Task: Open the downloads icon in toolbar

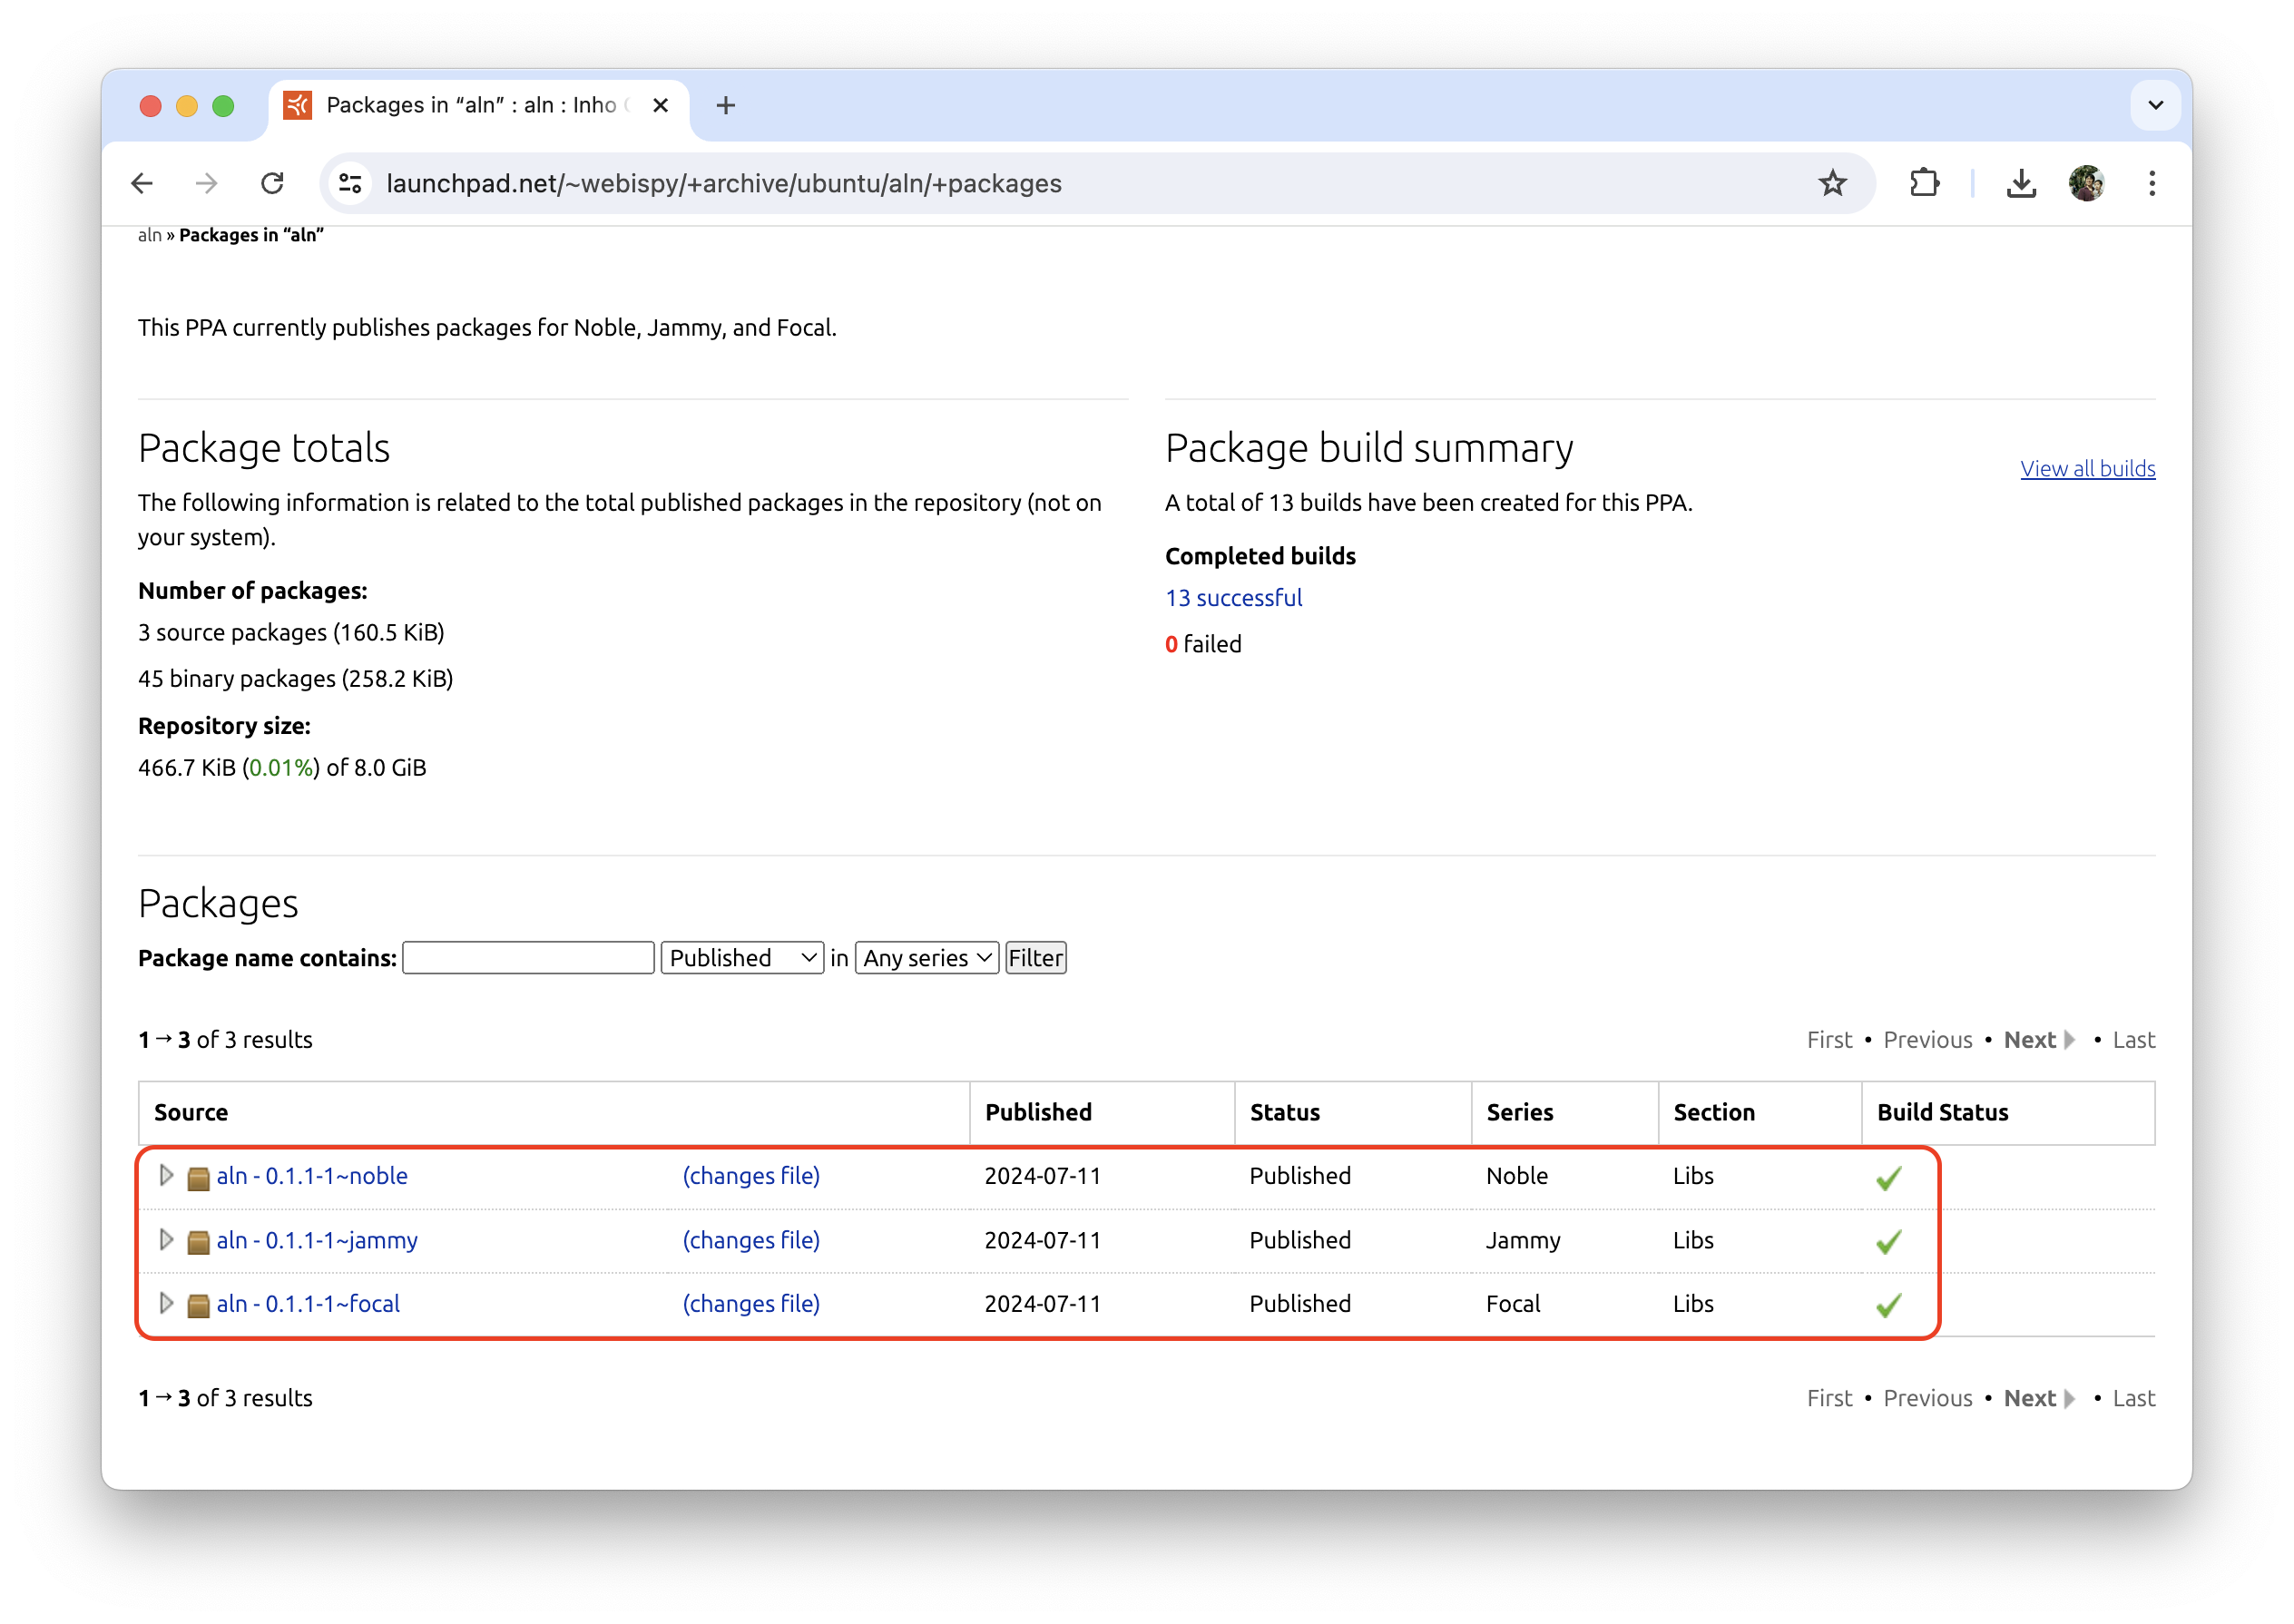Action: tap(2021, 183)
